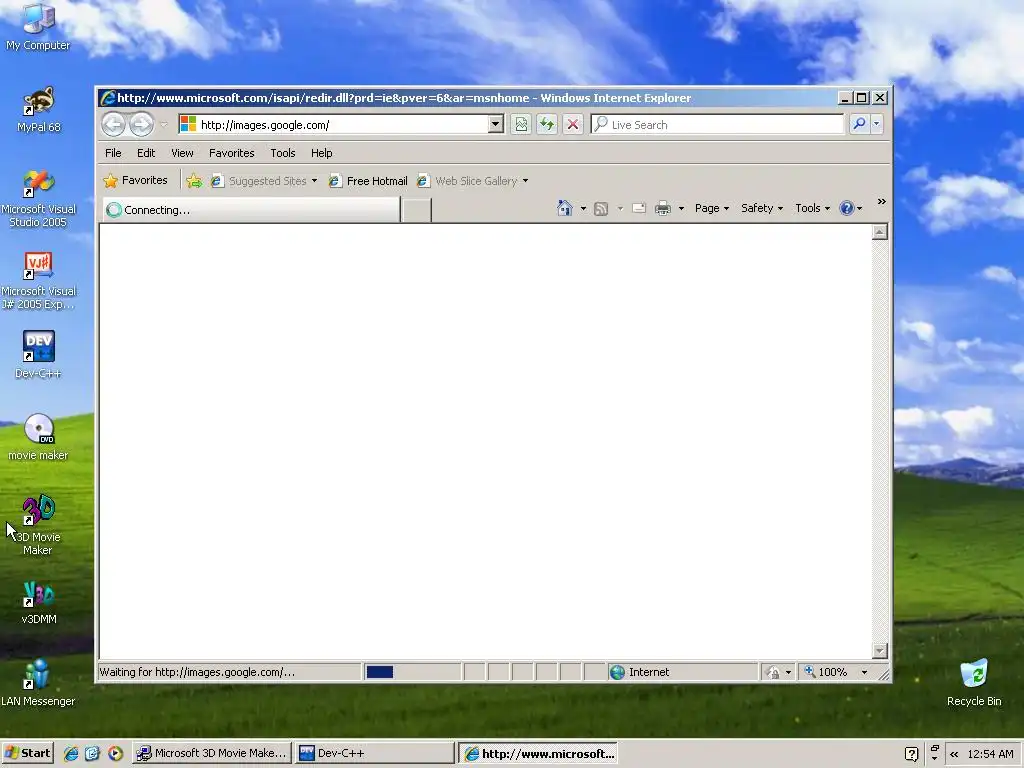Click the Print icon
Screen dimensions: 1024x768
[x=663, y=208]
